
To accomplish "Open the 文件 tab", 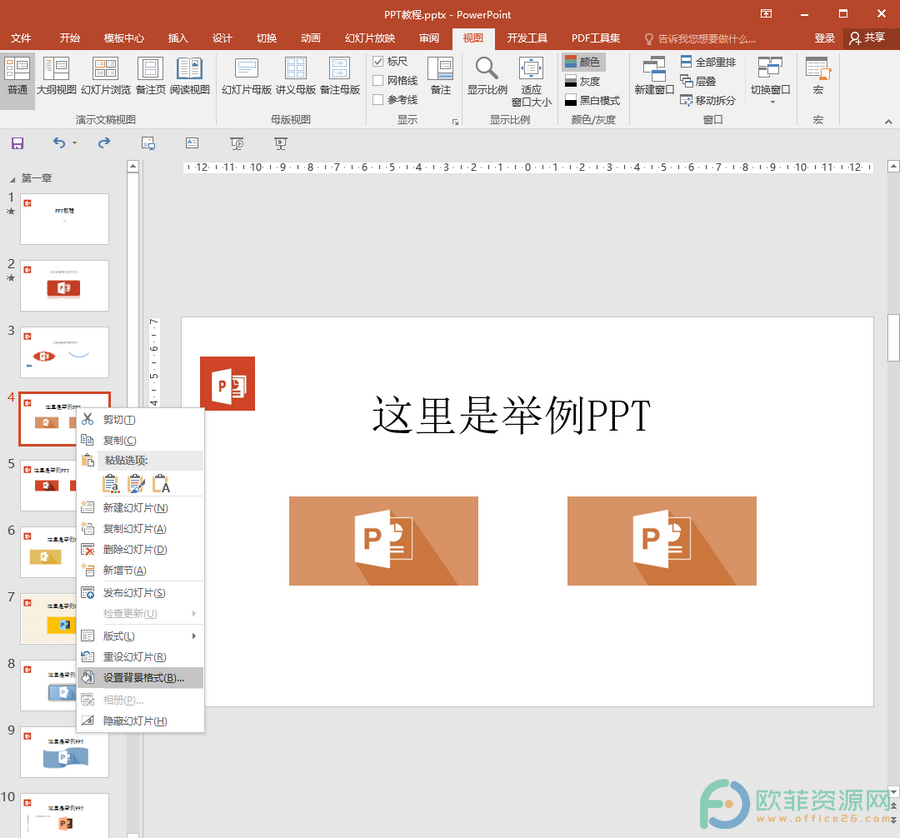I will [x=21, y=38].
